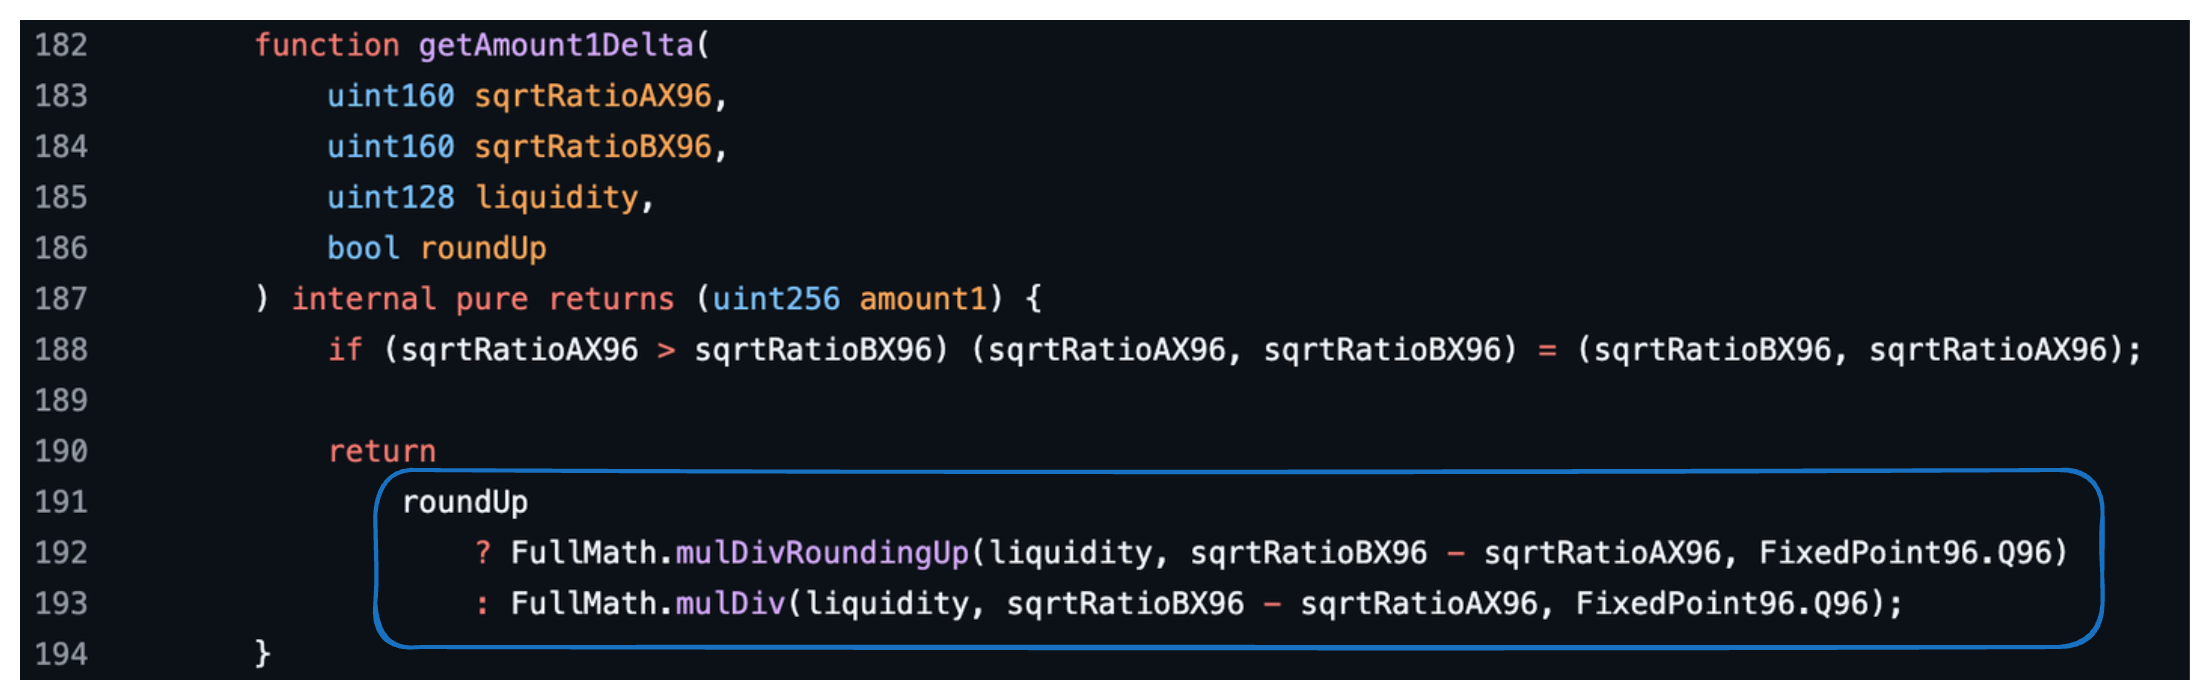Select line number 187
The height and width of the screenshot is (700, 2209).
coord(61,299)
